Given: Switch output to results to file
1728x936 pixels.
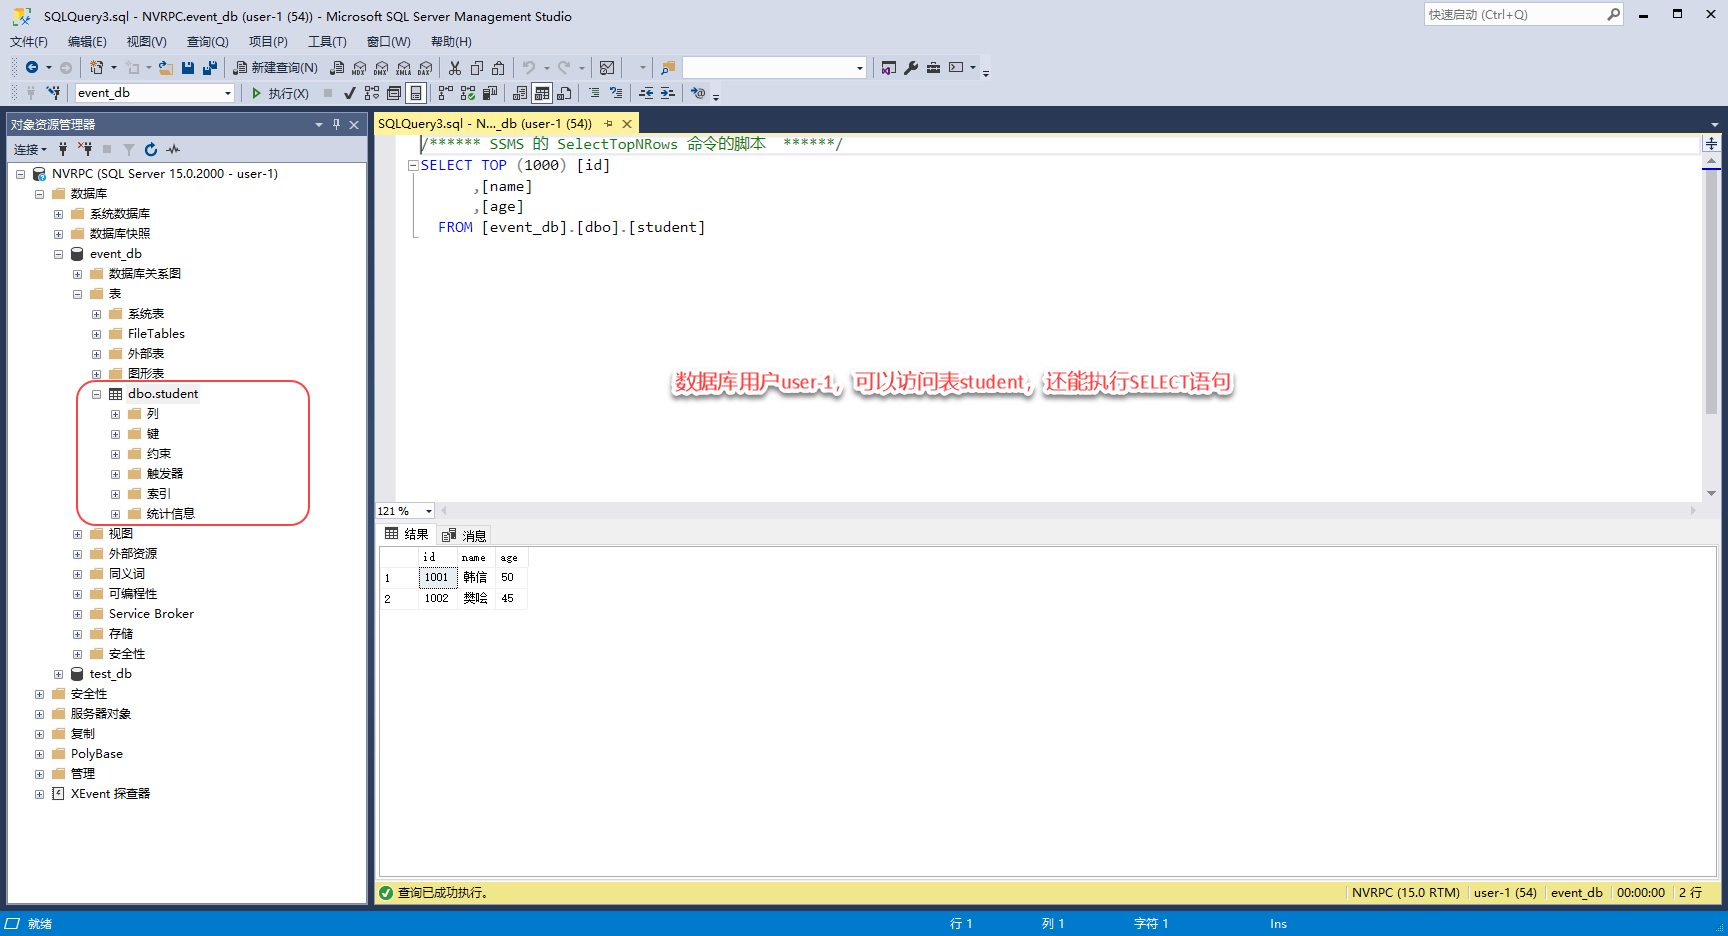Looking at the screenshot, I should 564,93.
